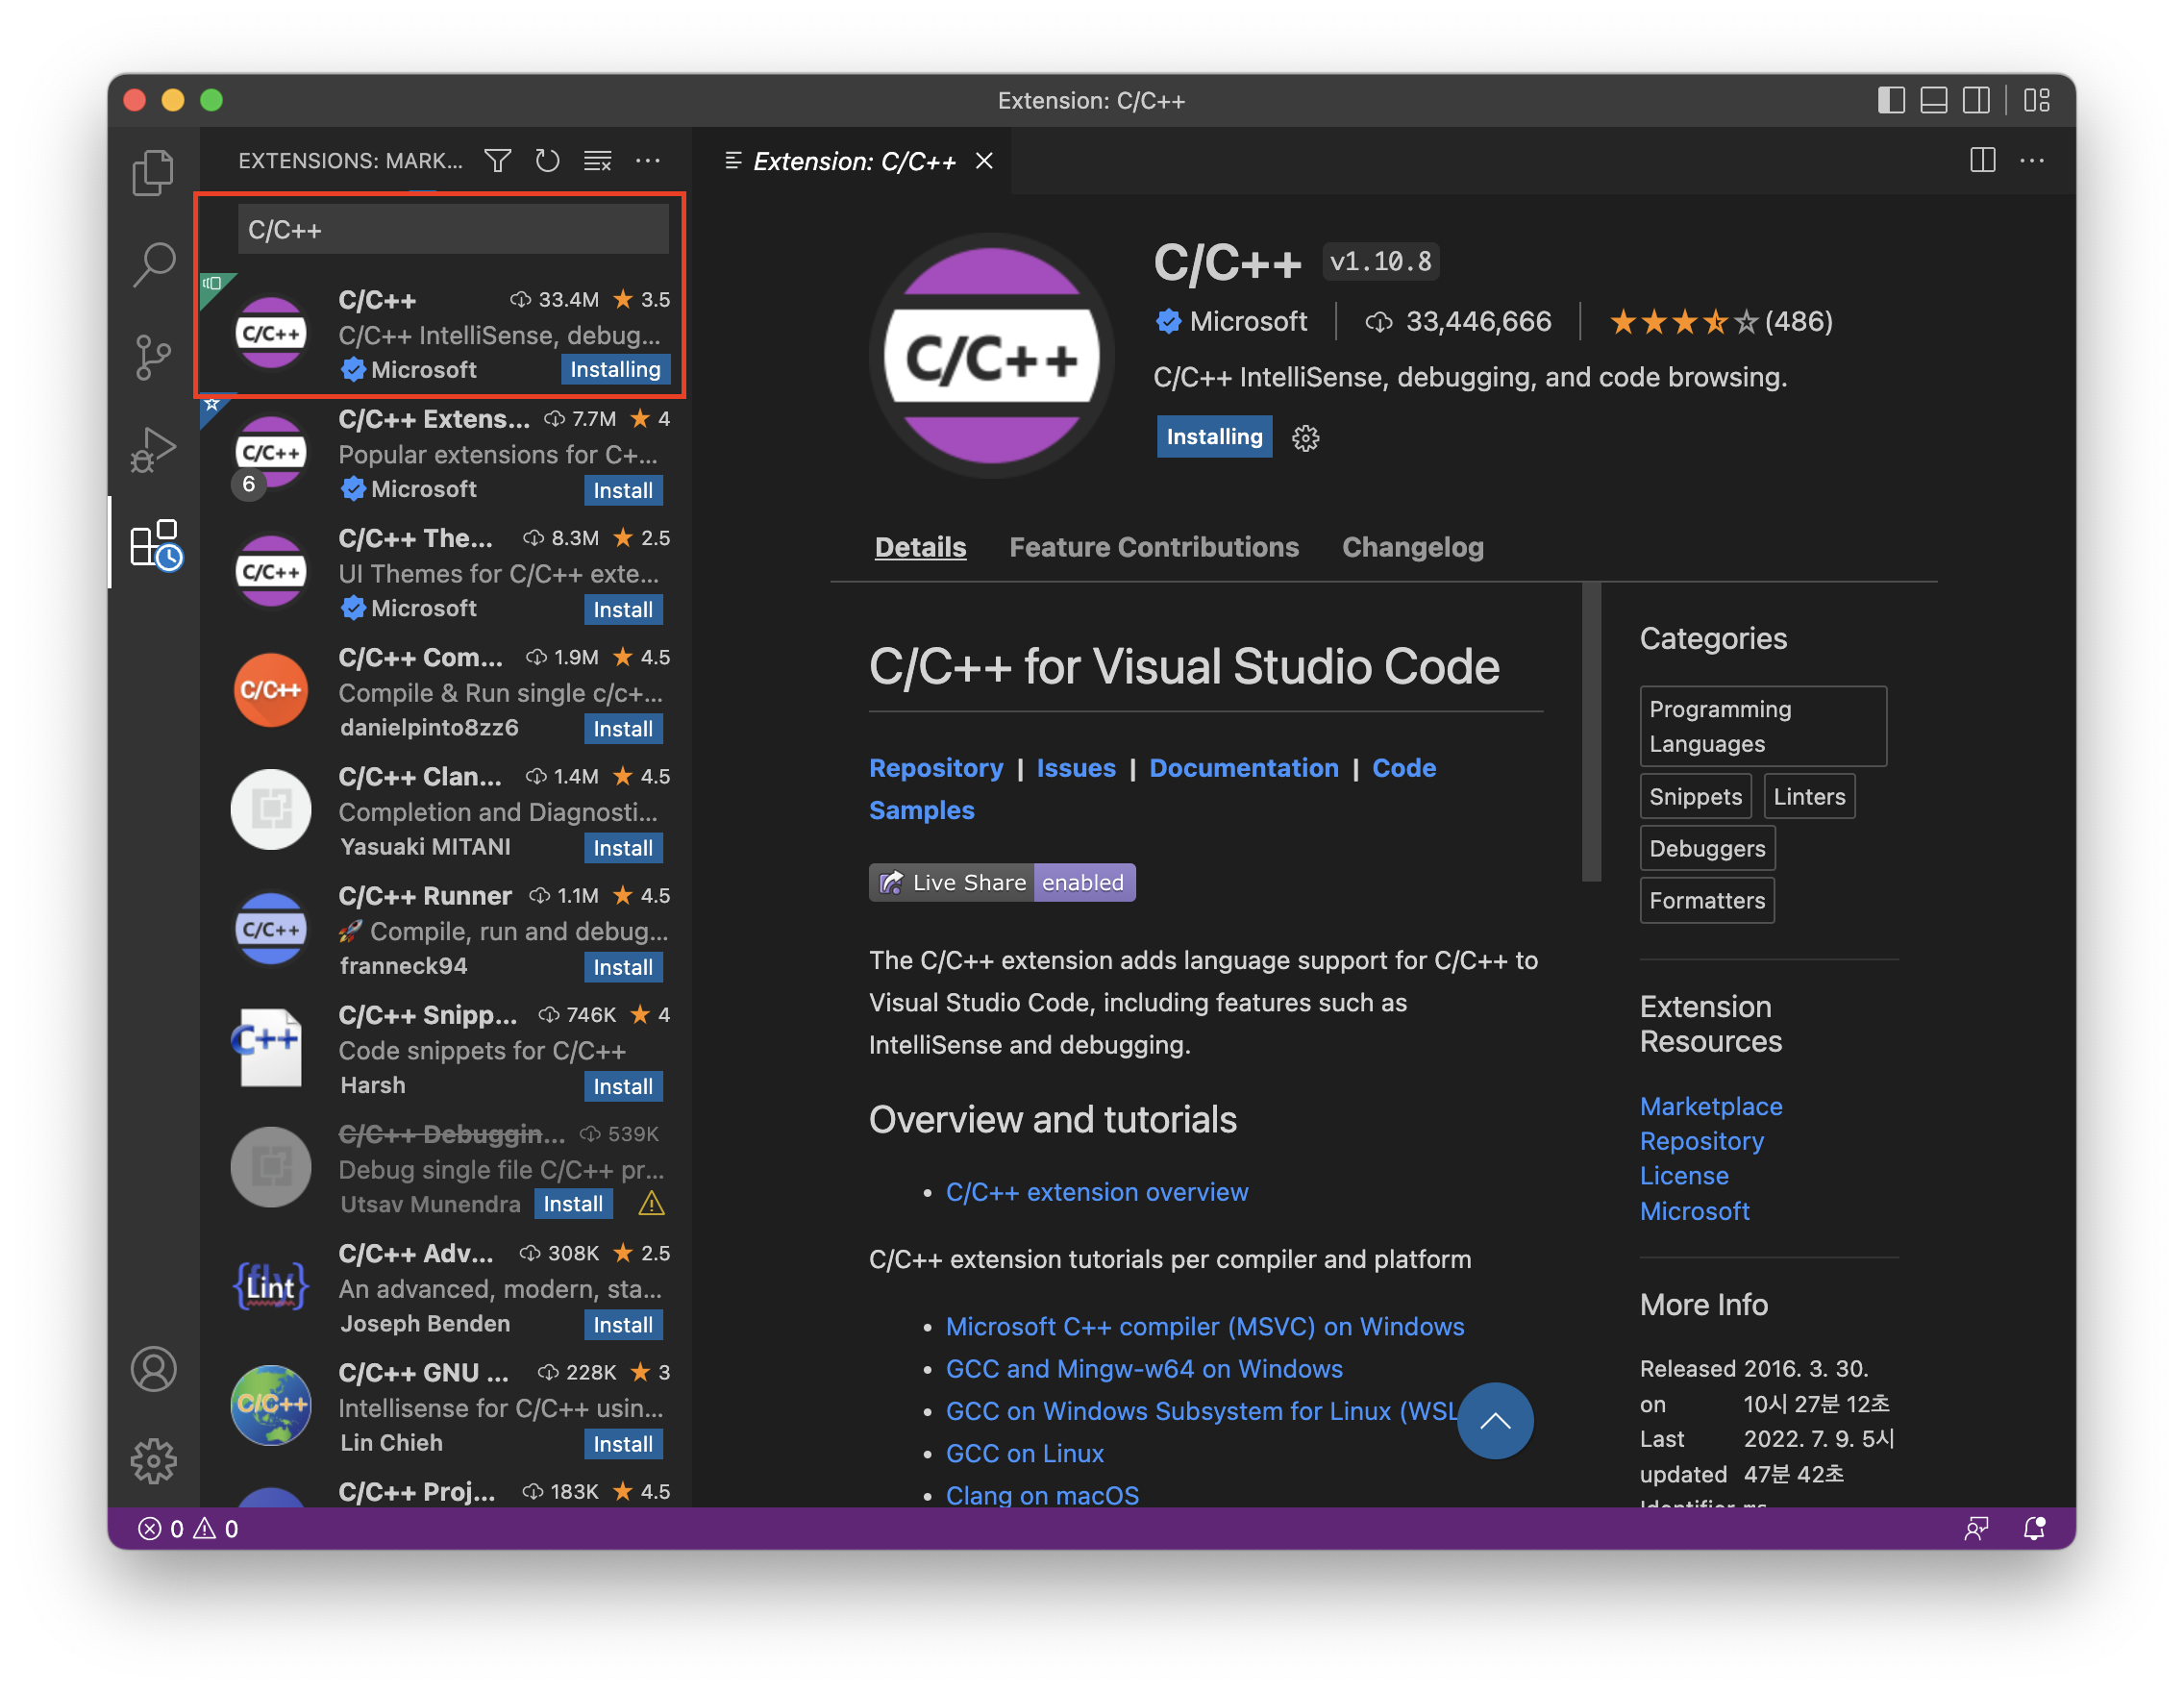This screenshot has height=1692, width=2184.
Task: Open Views and More Actions menu
Action: (x=648, y=161)
